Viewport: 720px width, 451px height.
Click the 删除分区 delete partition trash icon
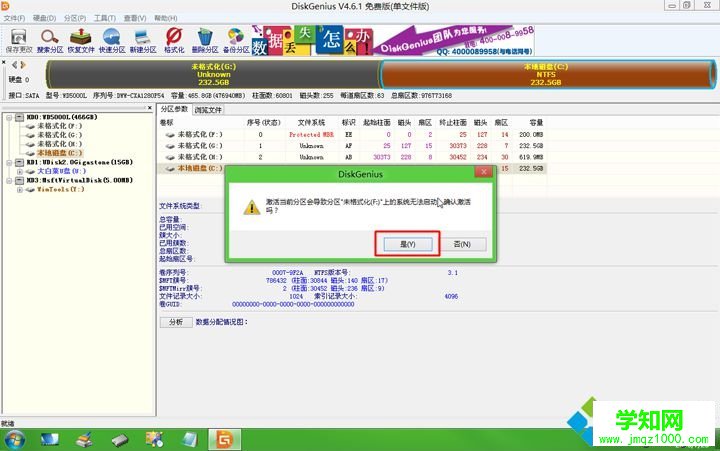coord(205,40)
